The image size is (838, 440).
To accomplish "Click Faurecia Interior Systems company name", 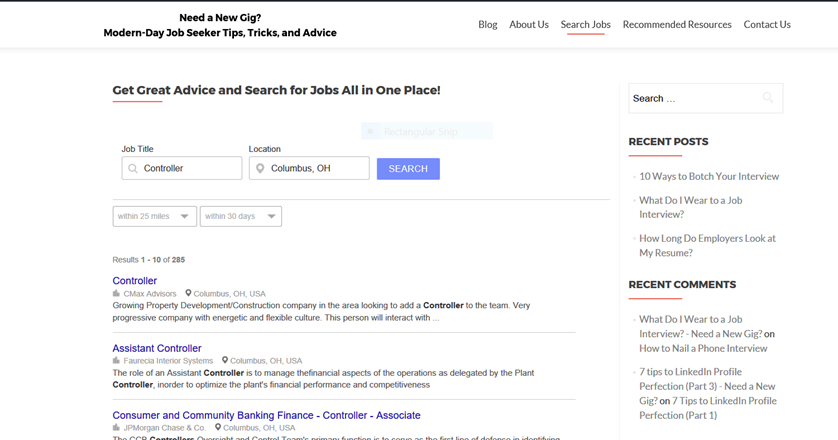I will pos(168,361).
